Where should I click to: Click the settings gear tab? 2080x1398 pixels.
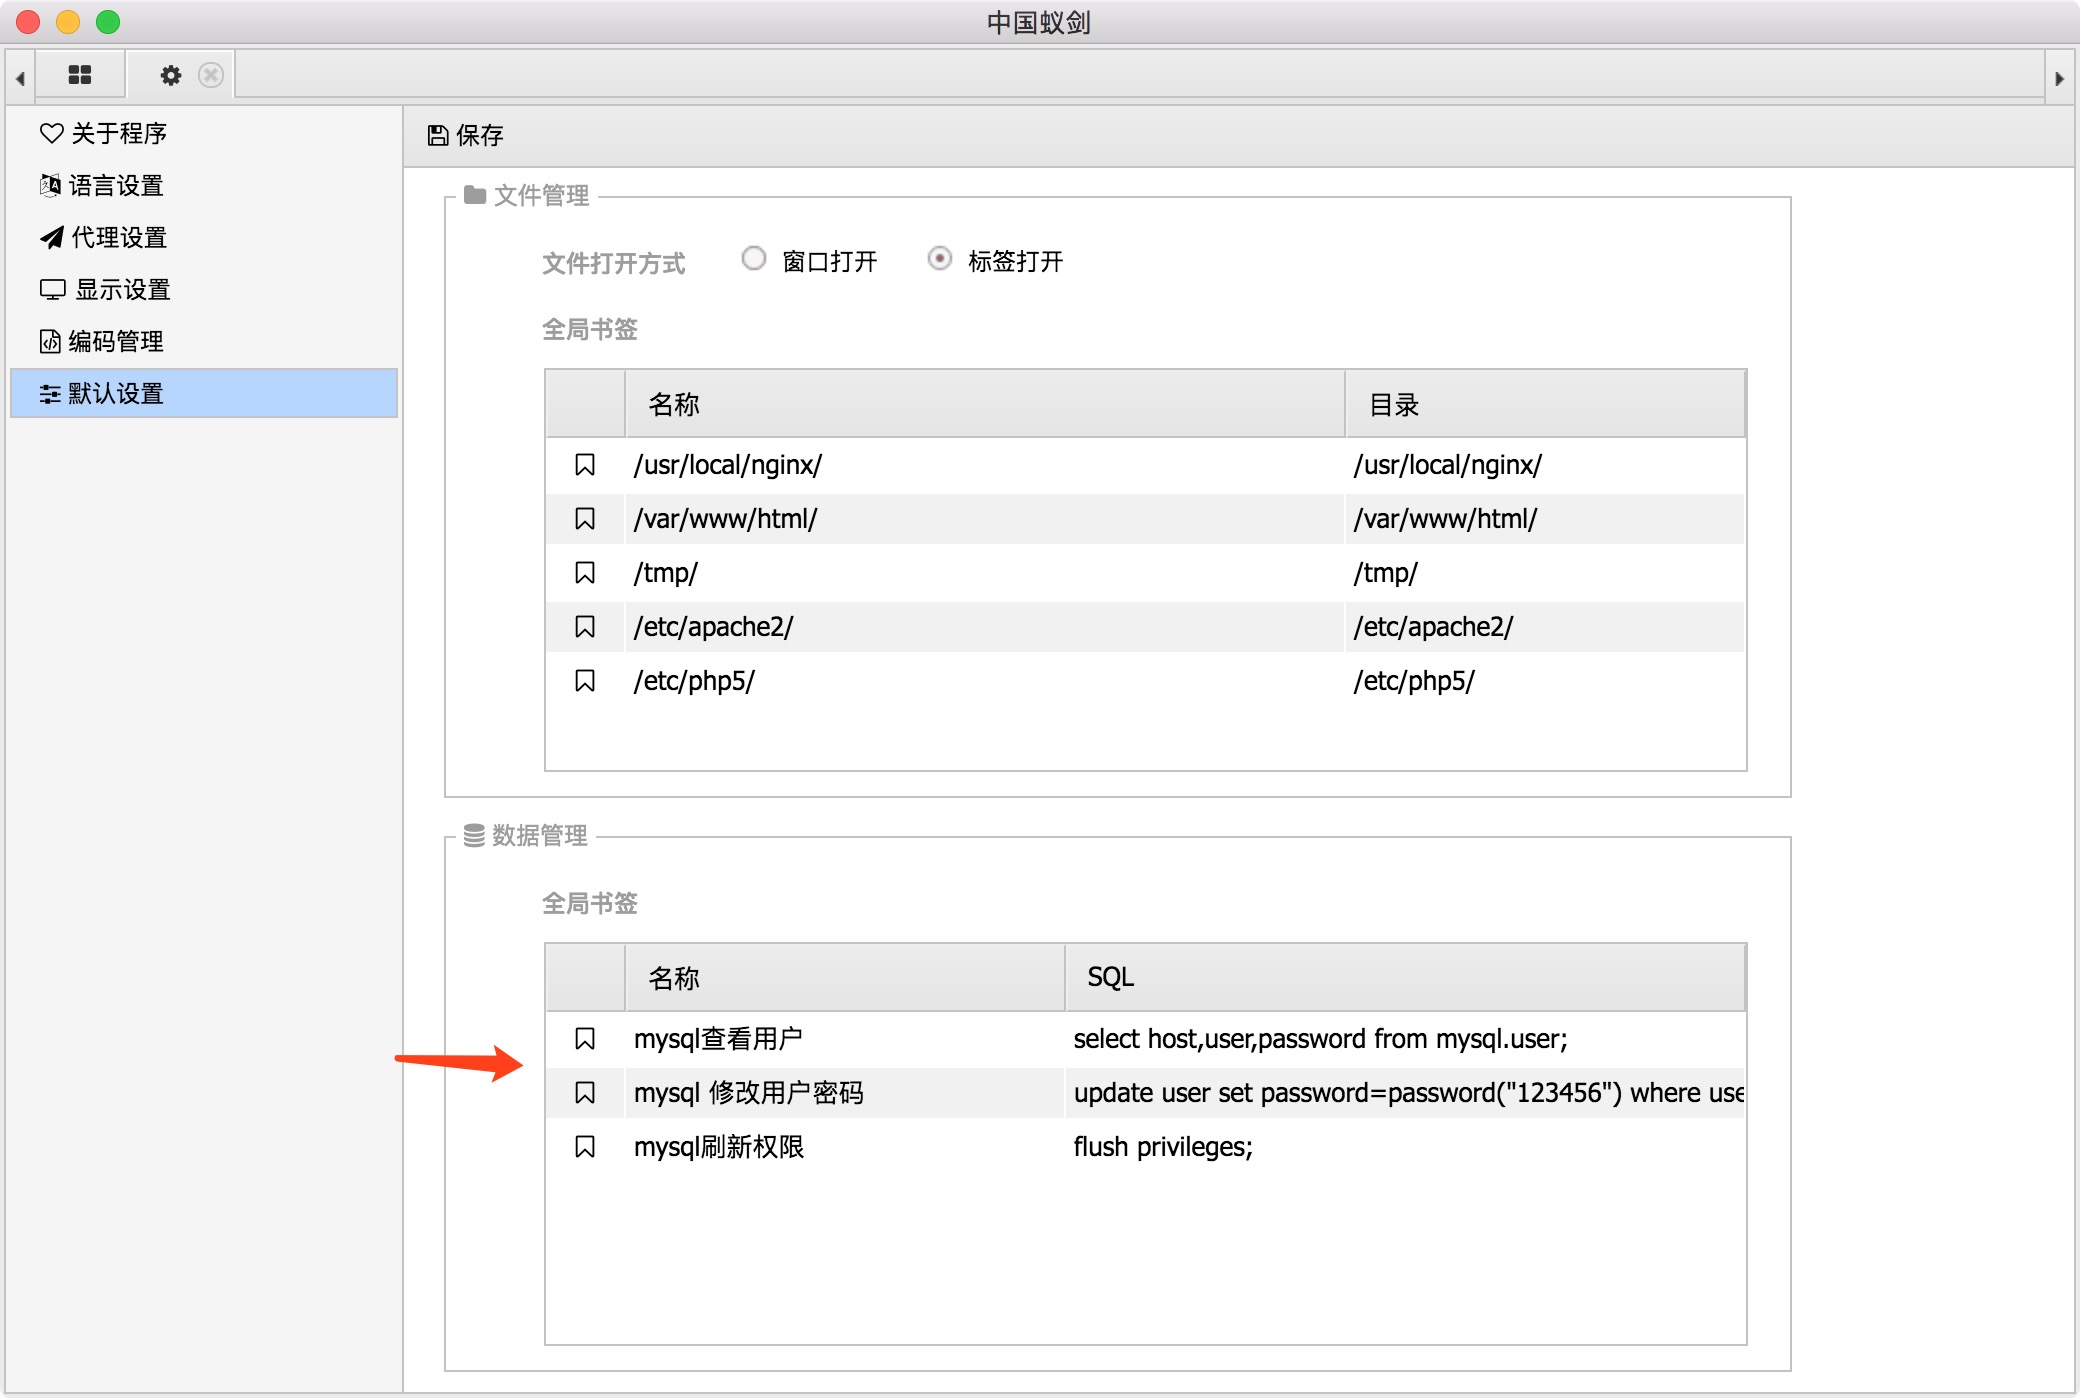171,75
